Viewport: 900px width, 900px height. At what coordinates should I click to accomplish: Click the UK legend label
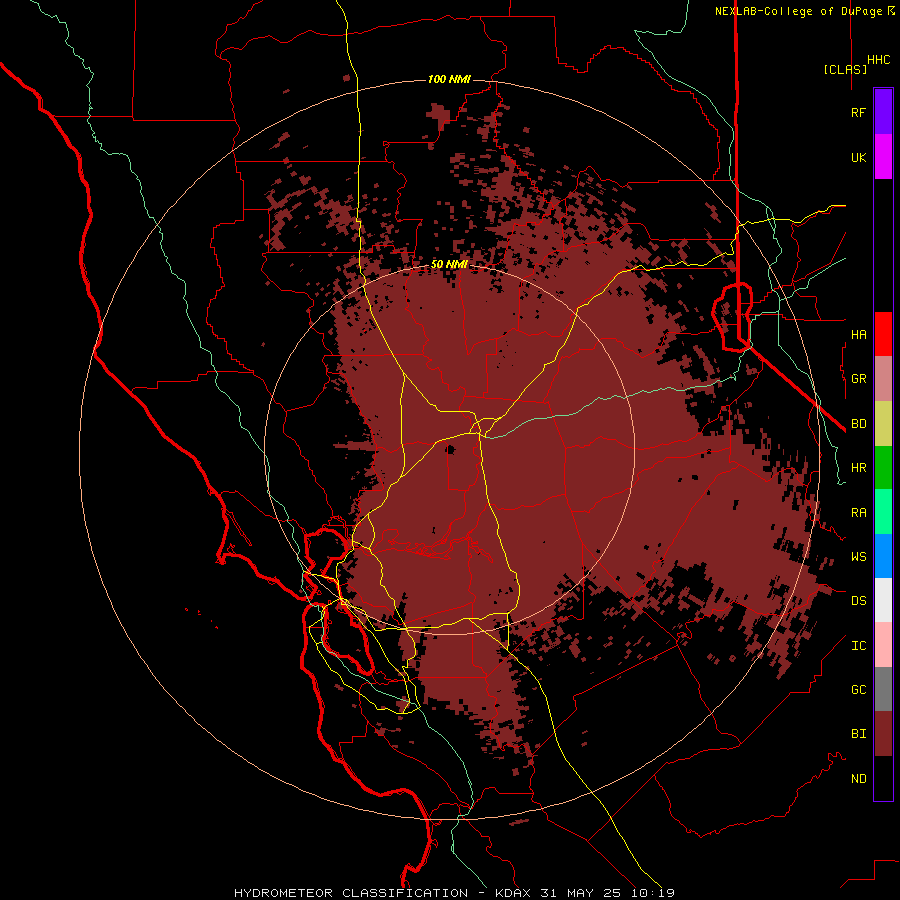(858, 157)
